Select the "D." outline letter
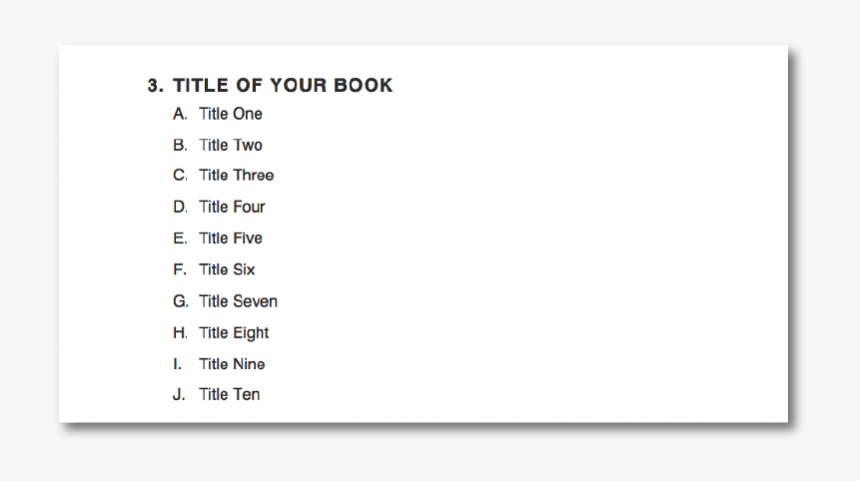860x481 pixels. tap(180, 207)
